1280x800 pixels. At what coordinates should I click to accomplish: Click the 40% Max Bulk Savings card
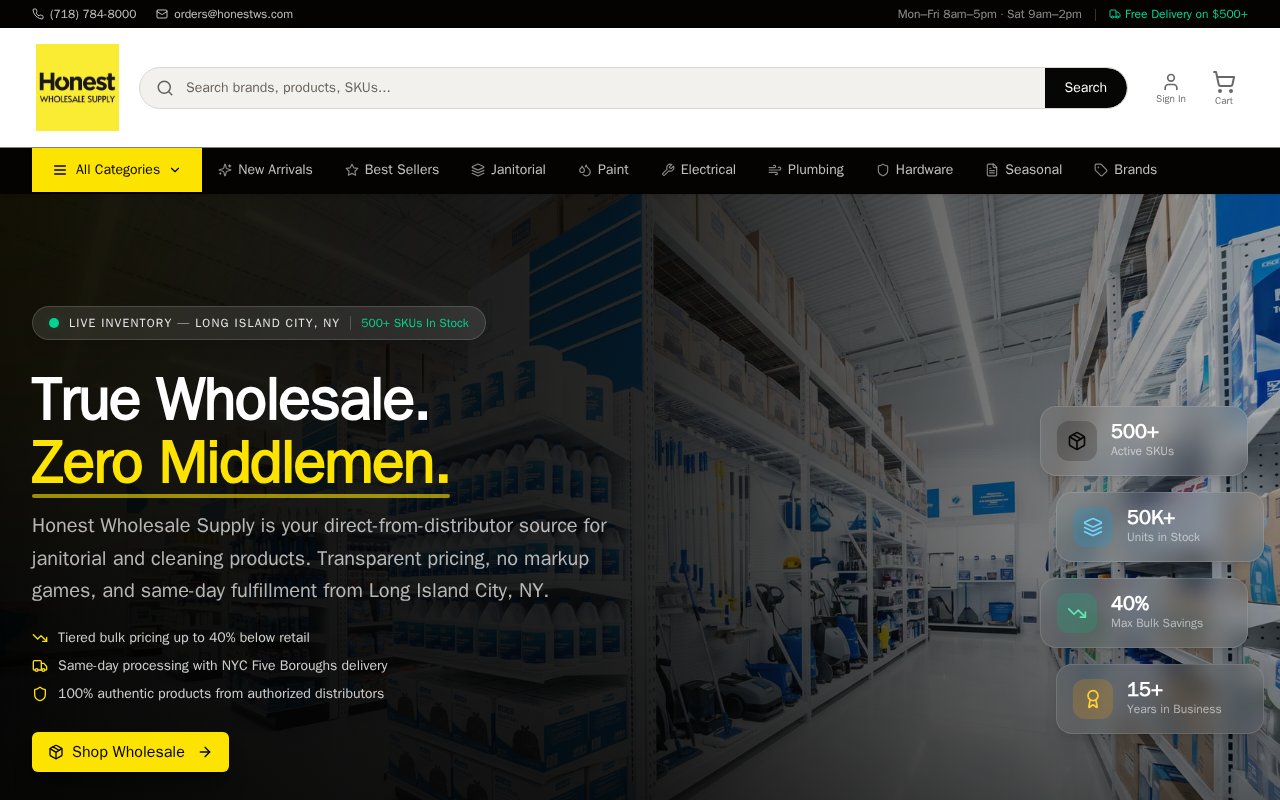pos(1143,613)
